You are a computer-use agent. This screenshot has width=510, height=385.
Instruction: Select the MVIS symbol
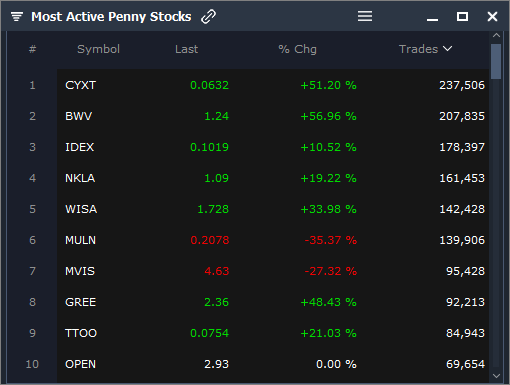click(x=80, y=271)
